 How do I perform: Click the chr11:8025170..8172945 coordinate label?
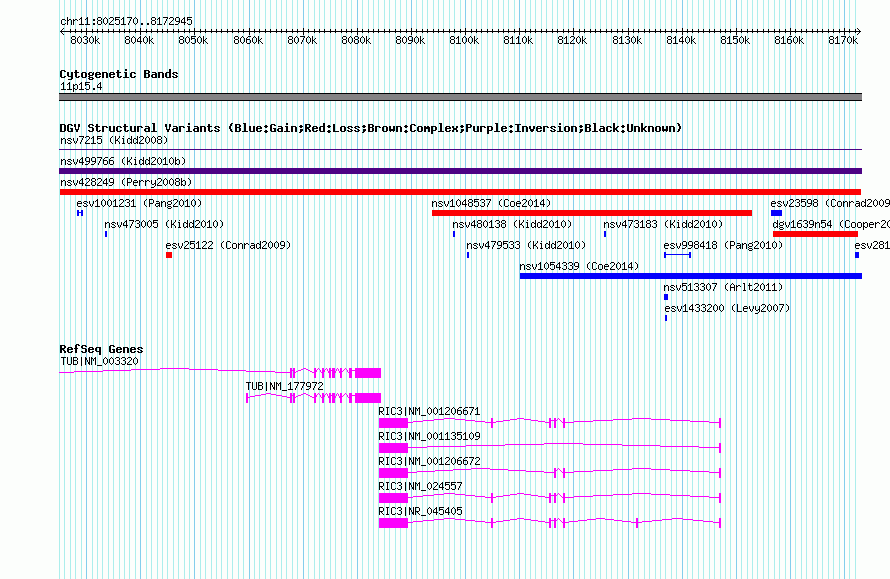pyautogui.click(x=127, y=21)
